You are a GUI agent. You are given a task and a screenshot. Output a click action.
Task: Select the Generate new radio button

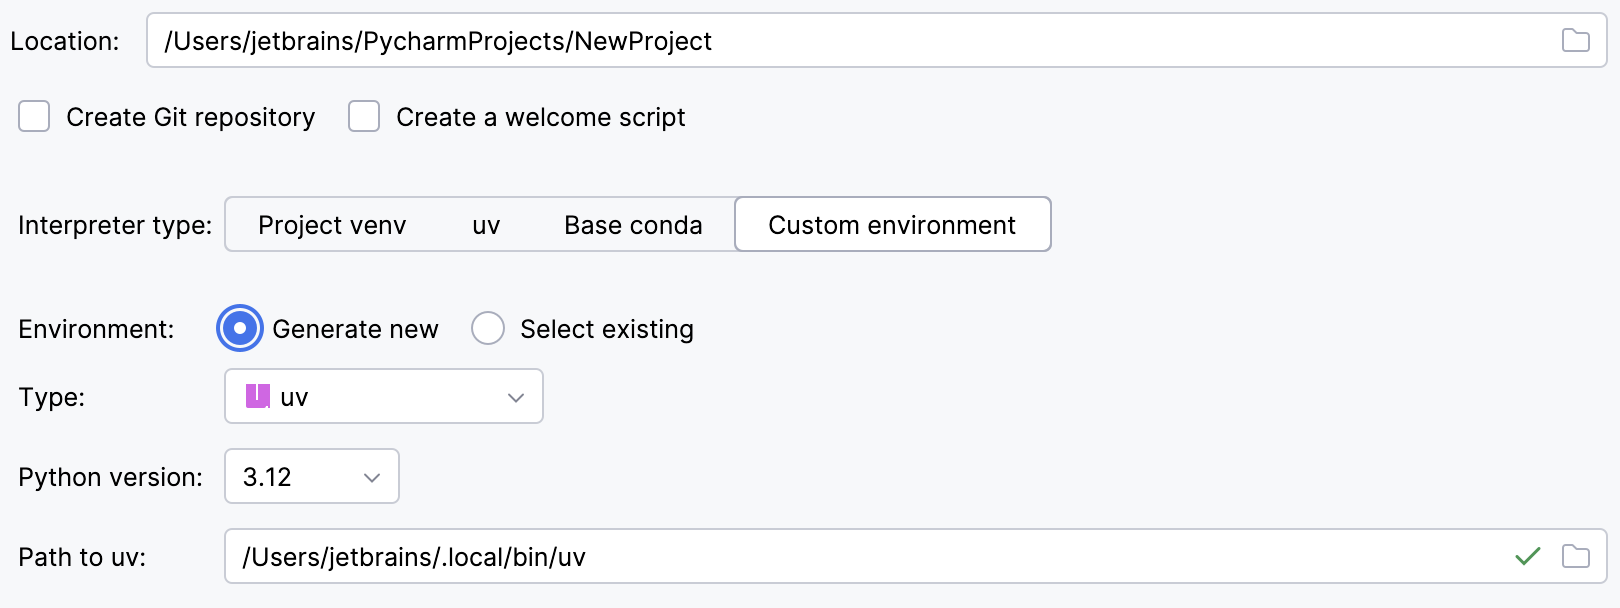(x=240, y=328)
